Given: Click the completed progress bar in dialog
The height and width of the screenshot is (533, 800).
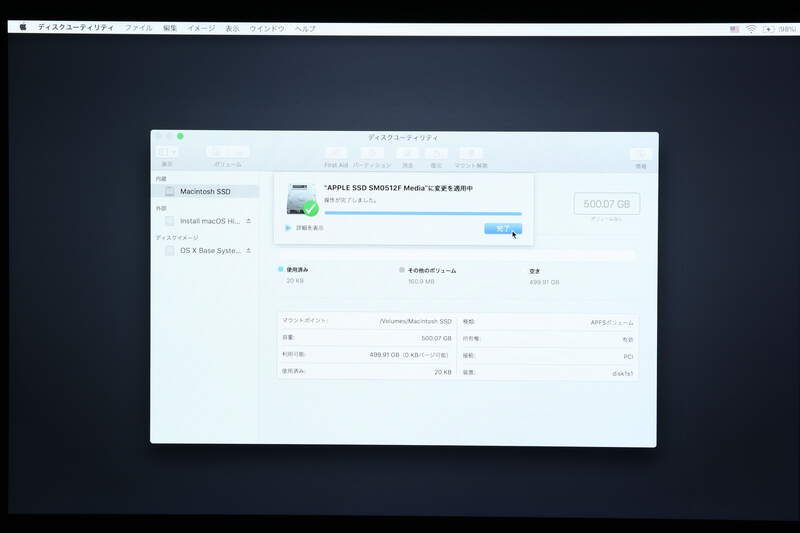Looking at the screenshot, I should [x=423, y=213].
